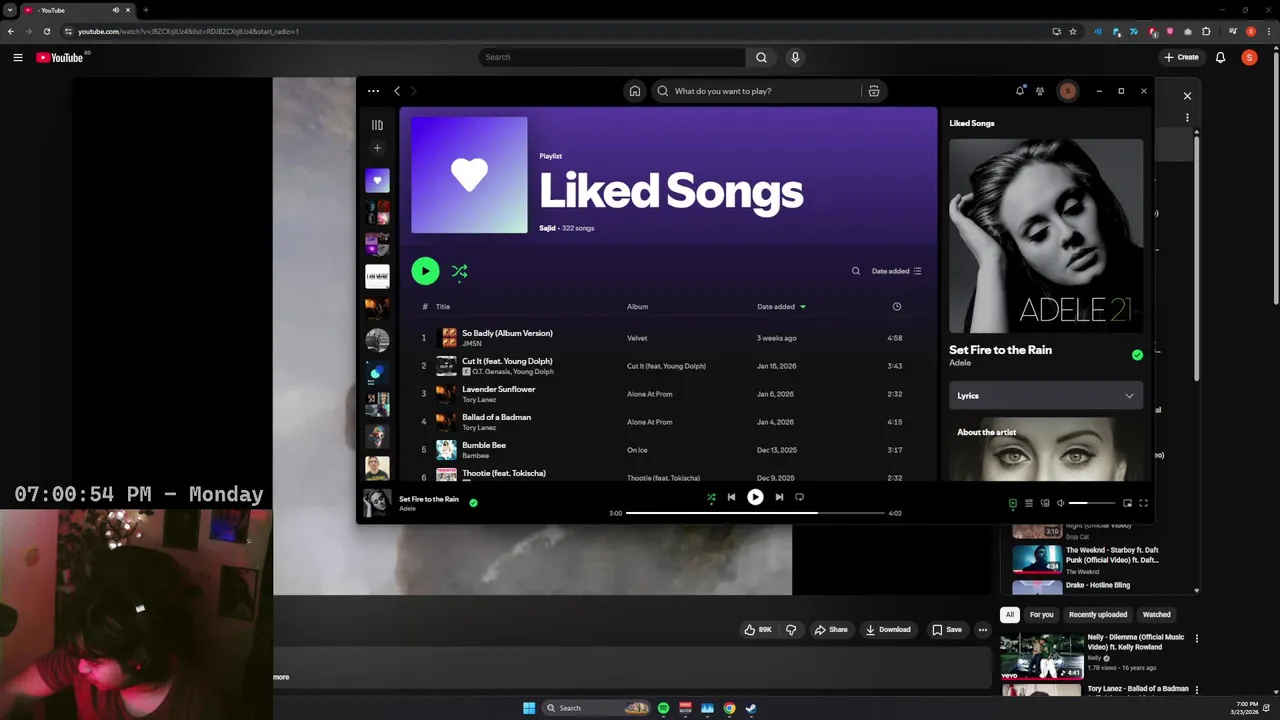Open Adele artist link under Now Playing title
This screenshot has height=720, width=1280.
(x=960, y=363)
